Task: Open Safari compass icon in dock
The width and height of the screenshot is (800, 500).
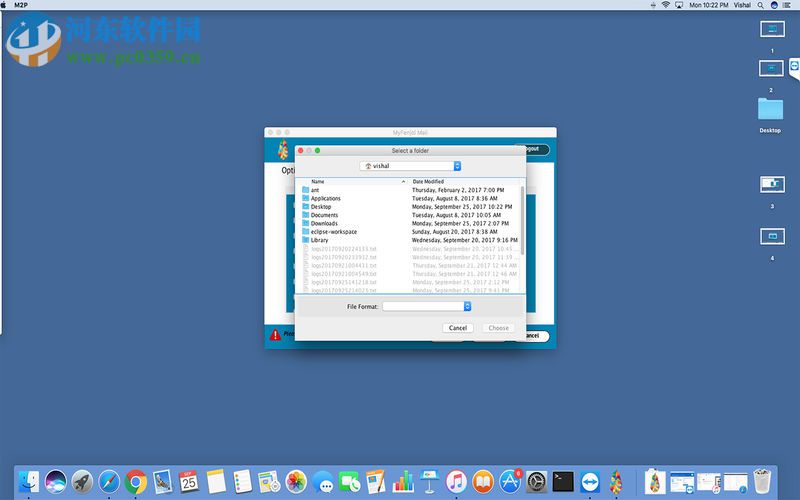Action: pos(109,482)
